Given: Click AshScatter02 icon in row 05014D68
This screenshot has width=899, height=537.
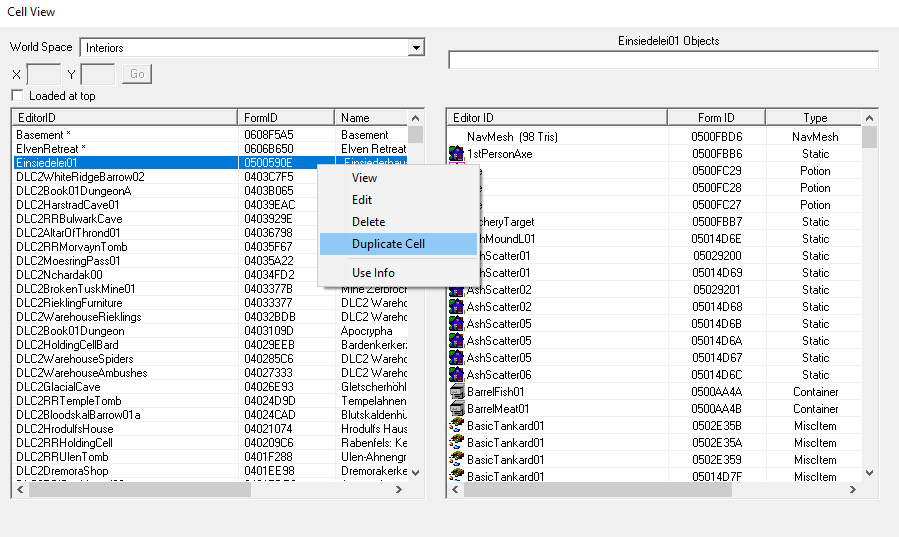Looking at the screenshot, I should 457,307.
